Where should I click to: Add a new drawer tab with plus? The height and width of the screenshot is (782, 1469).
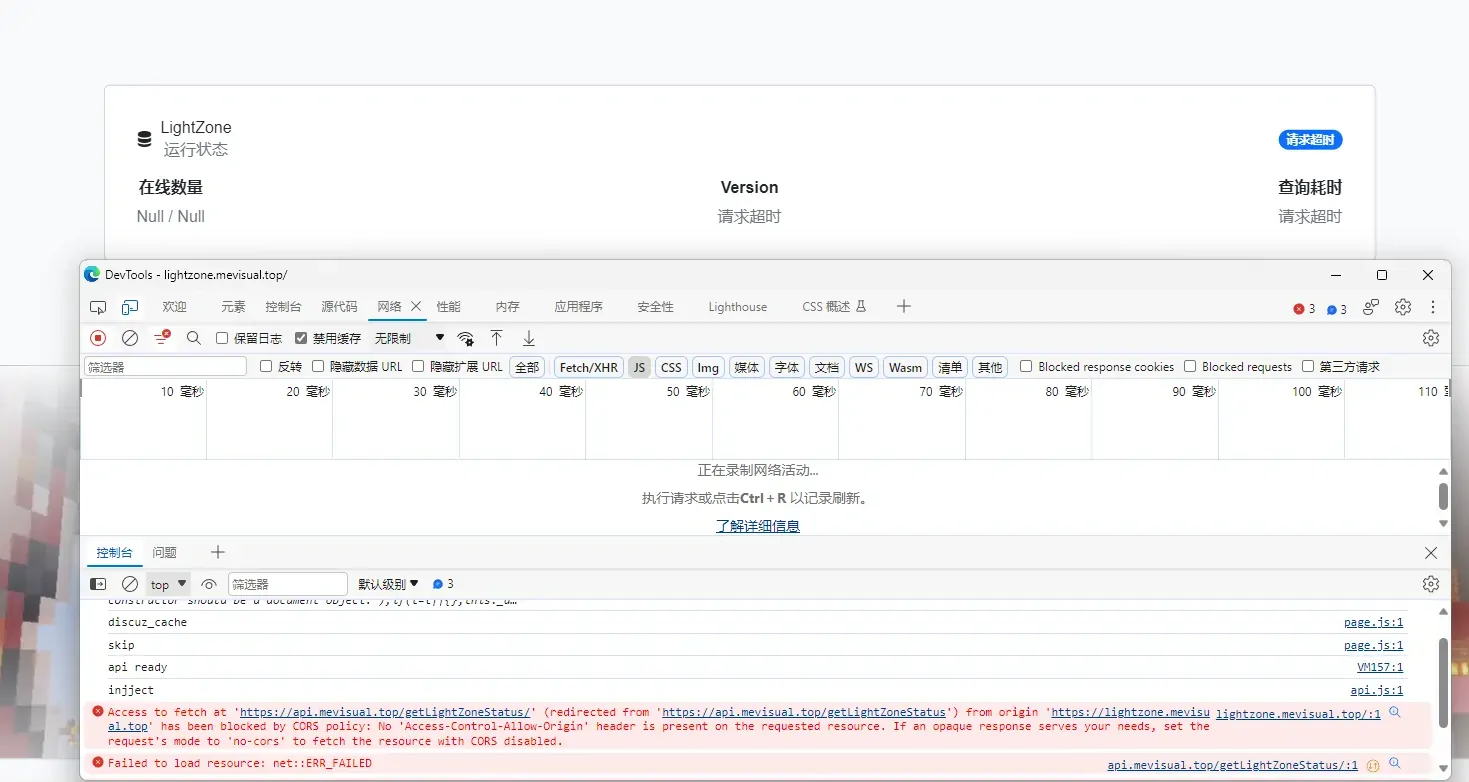pyautogui.click(x=218, y=552)
